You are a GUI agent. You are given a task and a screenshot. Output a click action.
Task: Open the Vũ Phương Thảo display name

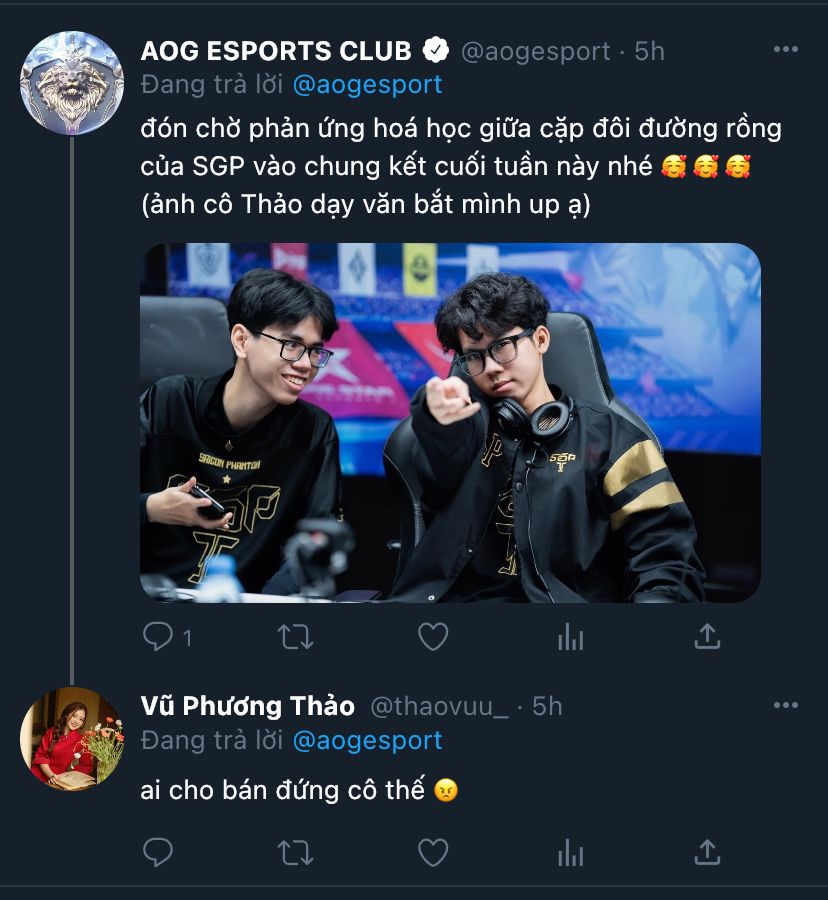coord(248,706)
